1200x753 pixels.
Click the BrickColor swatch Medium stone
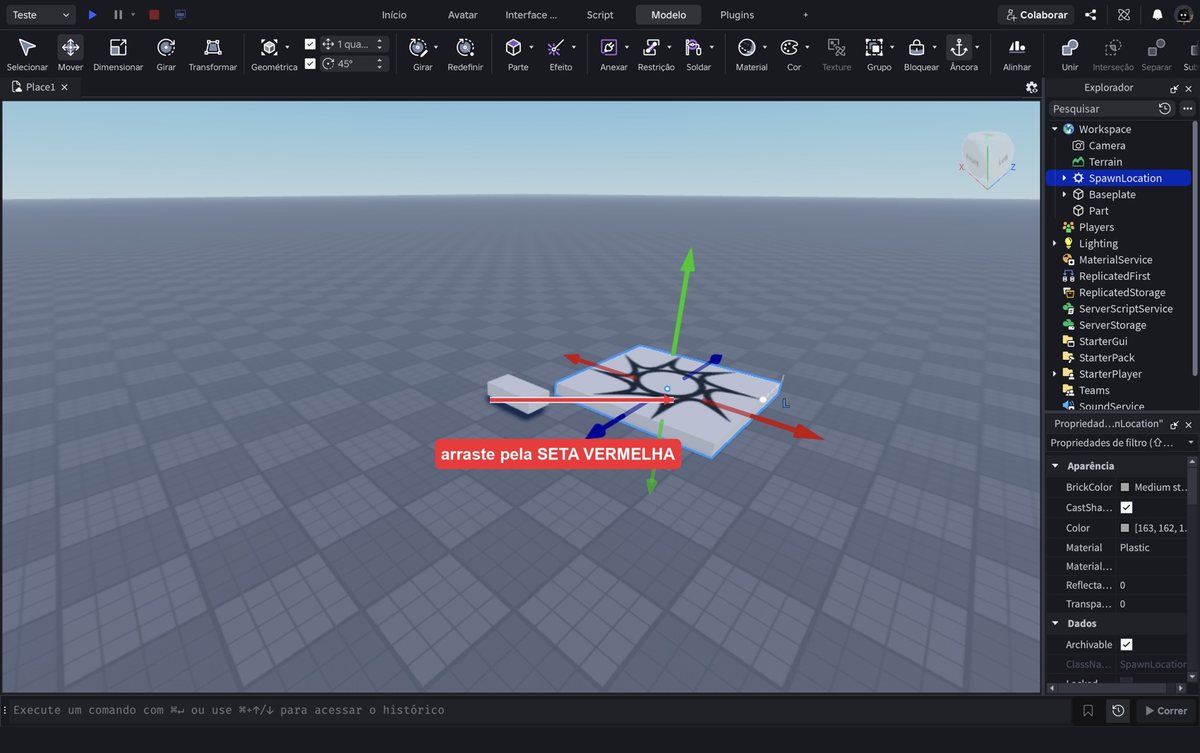1125,487
